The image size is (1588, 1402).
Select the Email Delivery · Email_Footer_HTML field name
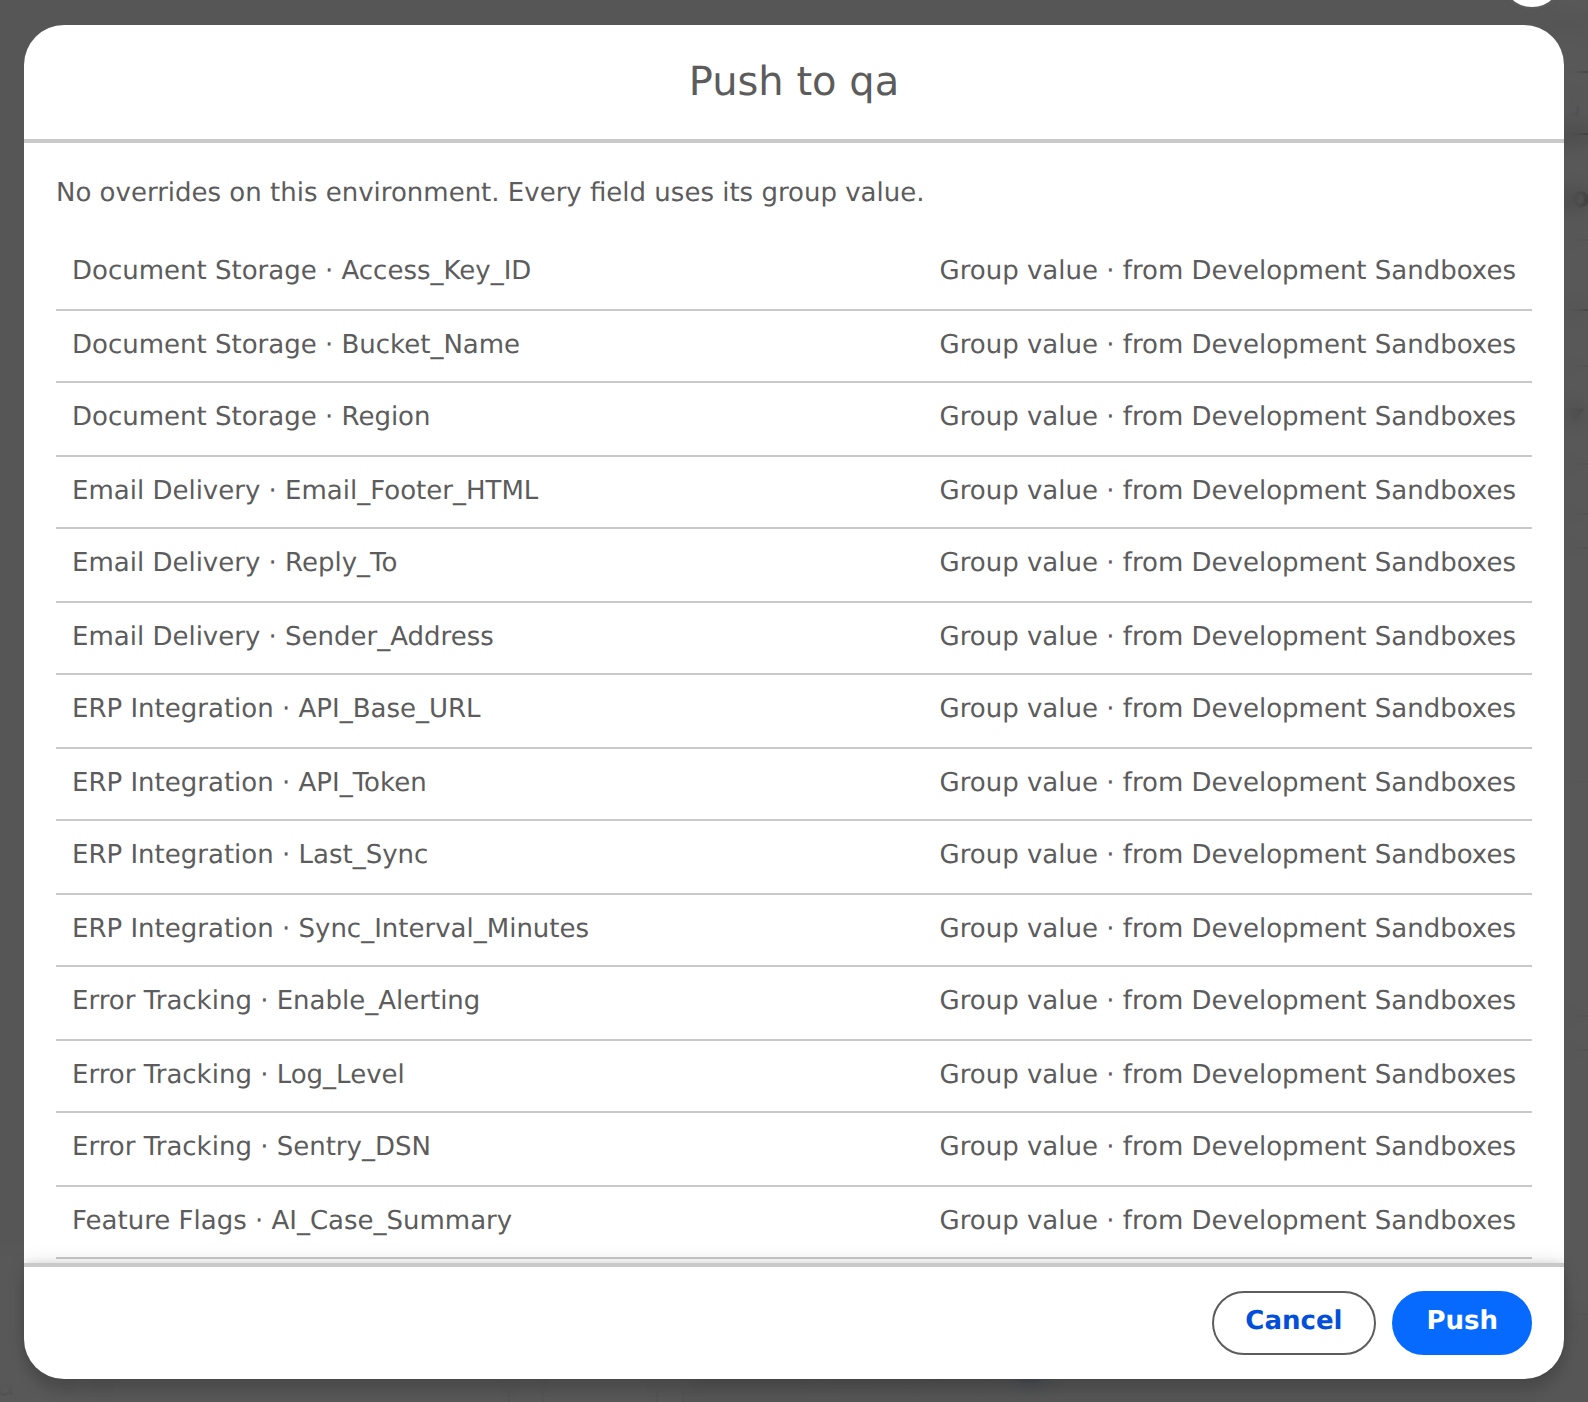(x=306, y=491)
